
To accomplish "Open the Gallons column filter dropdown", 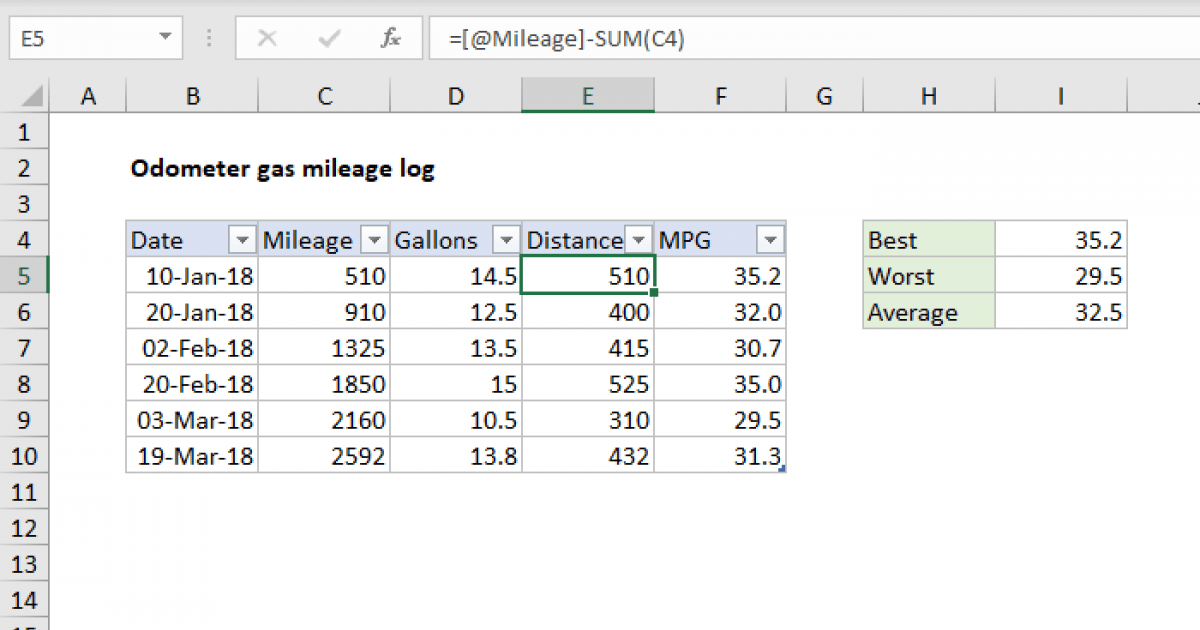I will [507, 240].
